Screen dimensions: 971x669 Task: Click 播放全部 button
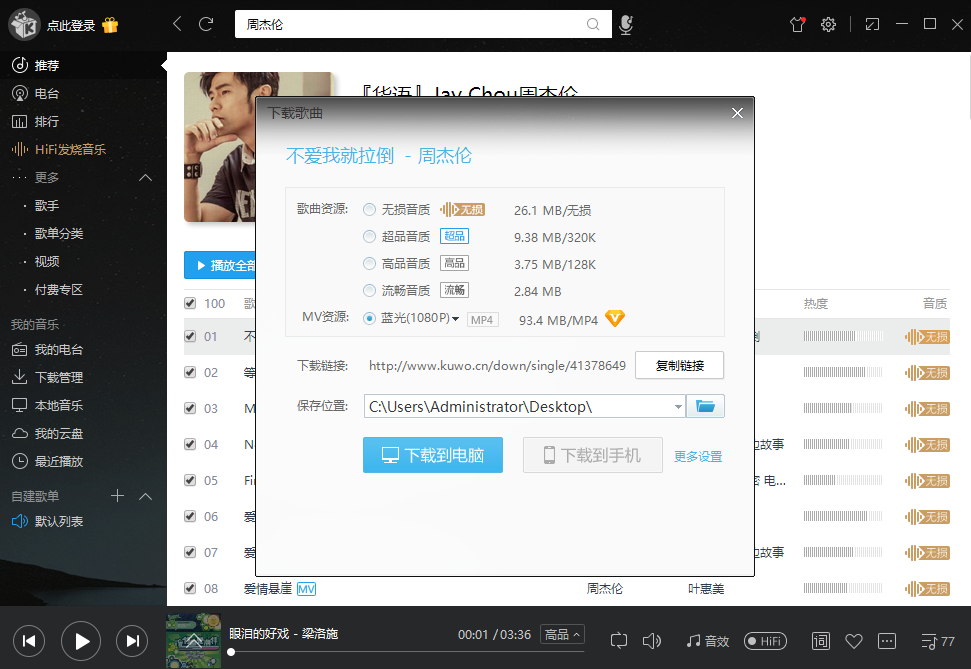pyautogui.click(x=220, y=265)
